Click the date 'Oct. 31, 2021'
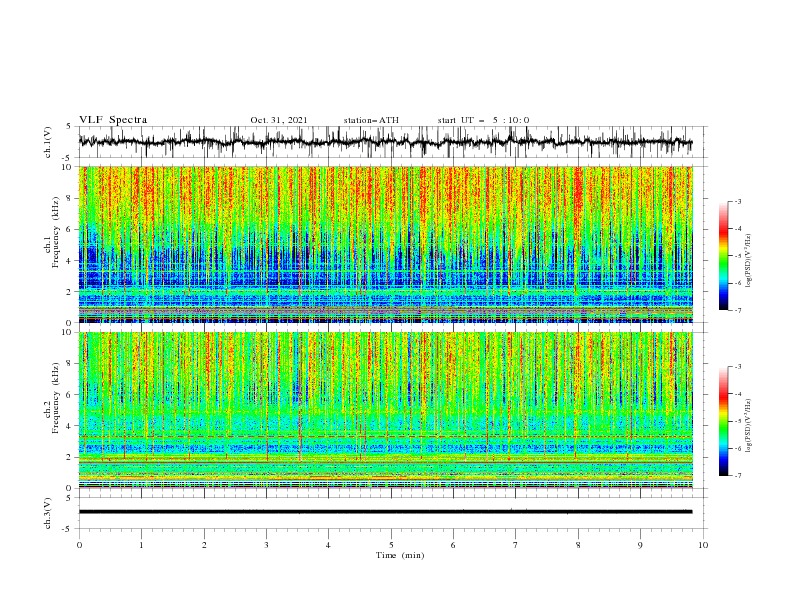The image size is (792, 612). (x=279, y=120)
